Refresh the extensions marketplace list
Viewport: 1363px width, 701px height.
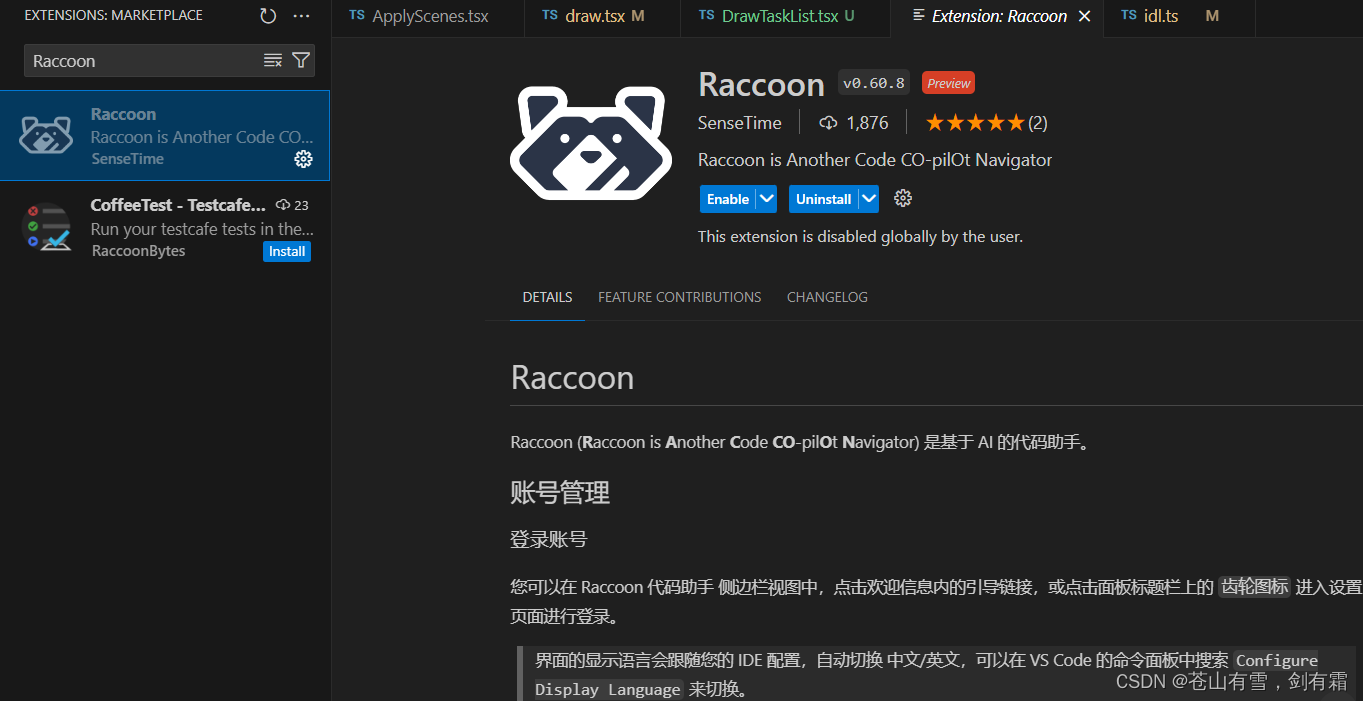point(268,16)
